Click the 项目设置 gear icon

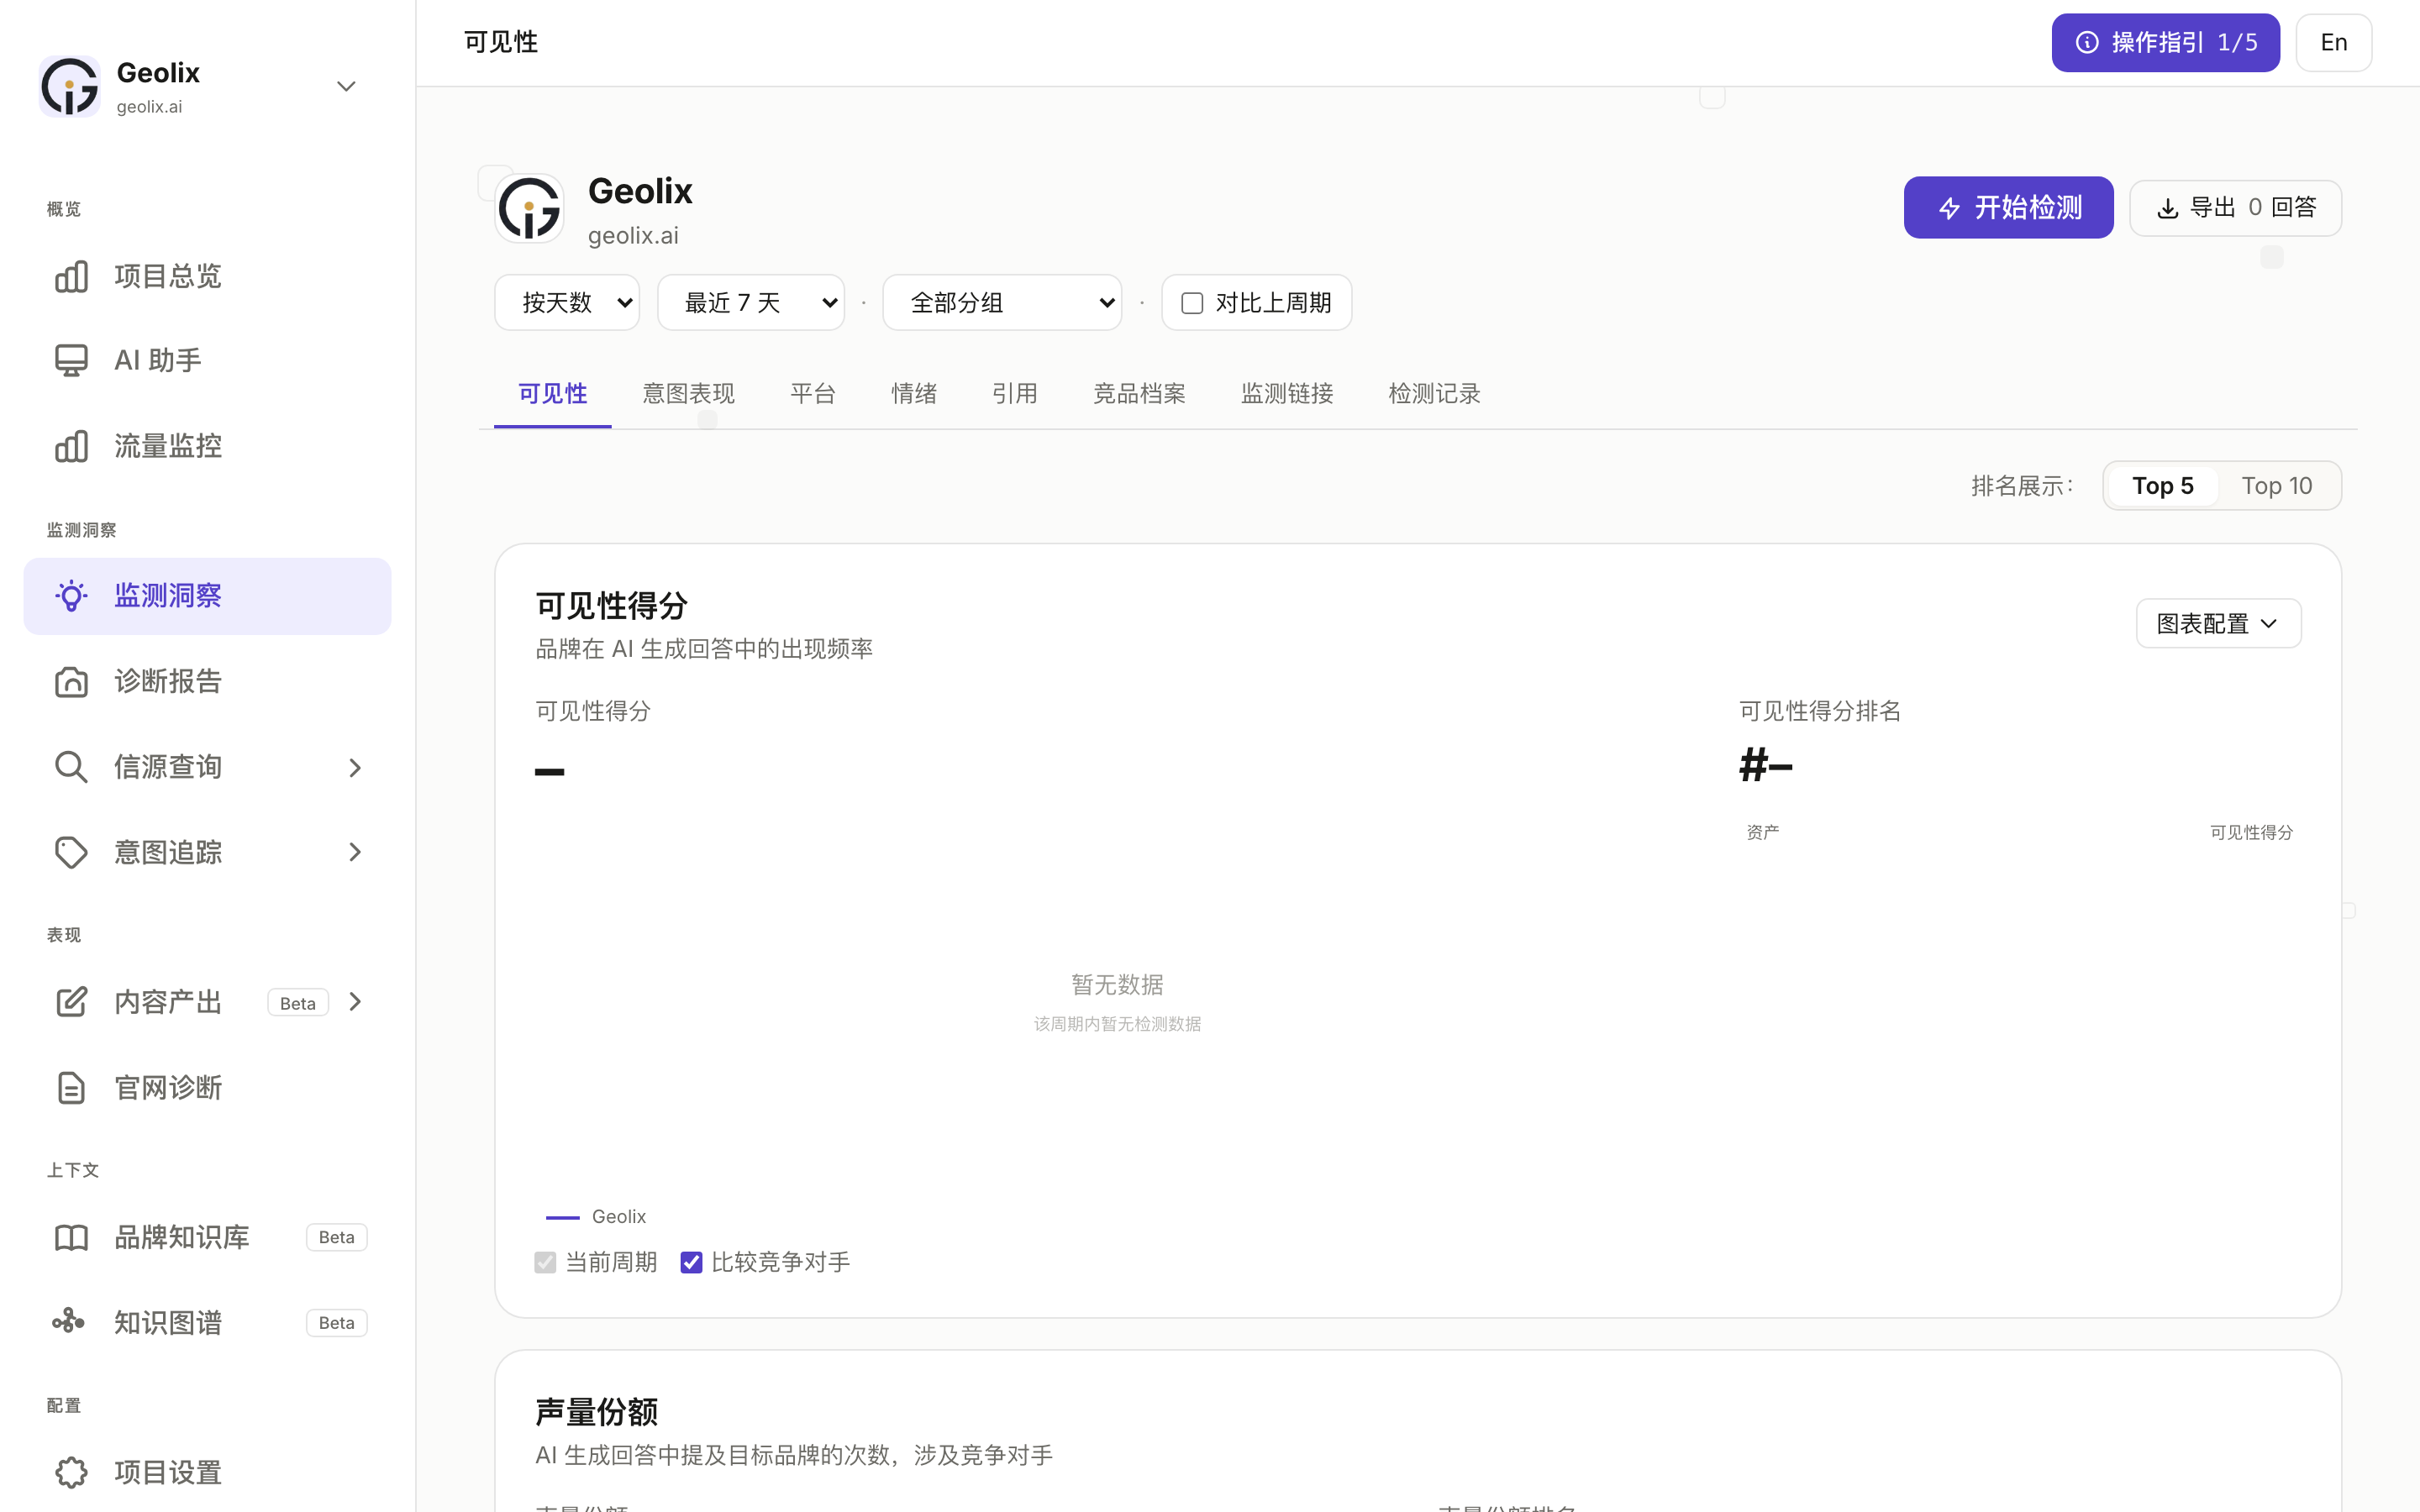point(71,1473)
